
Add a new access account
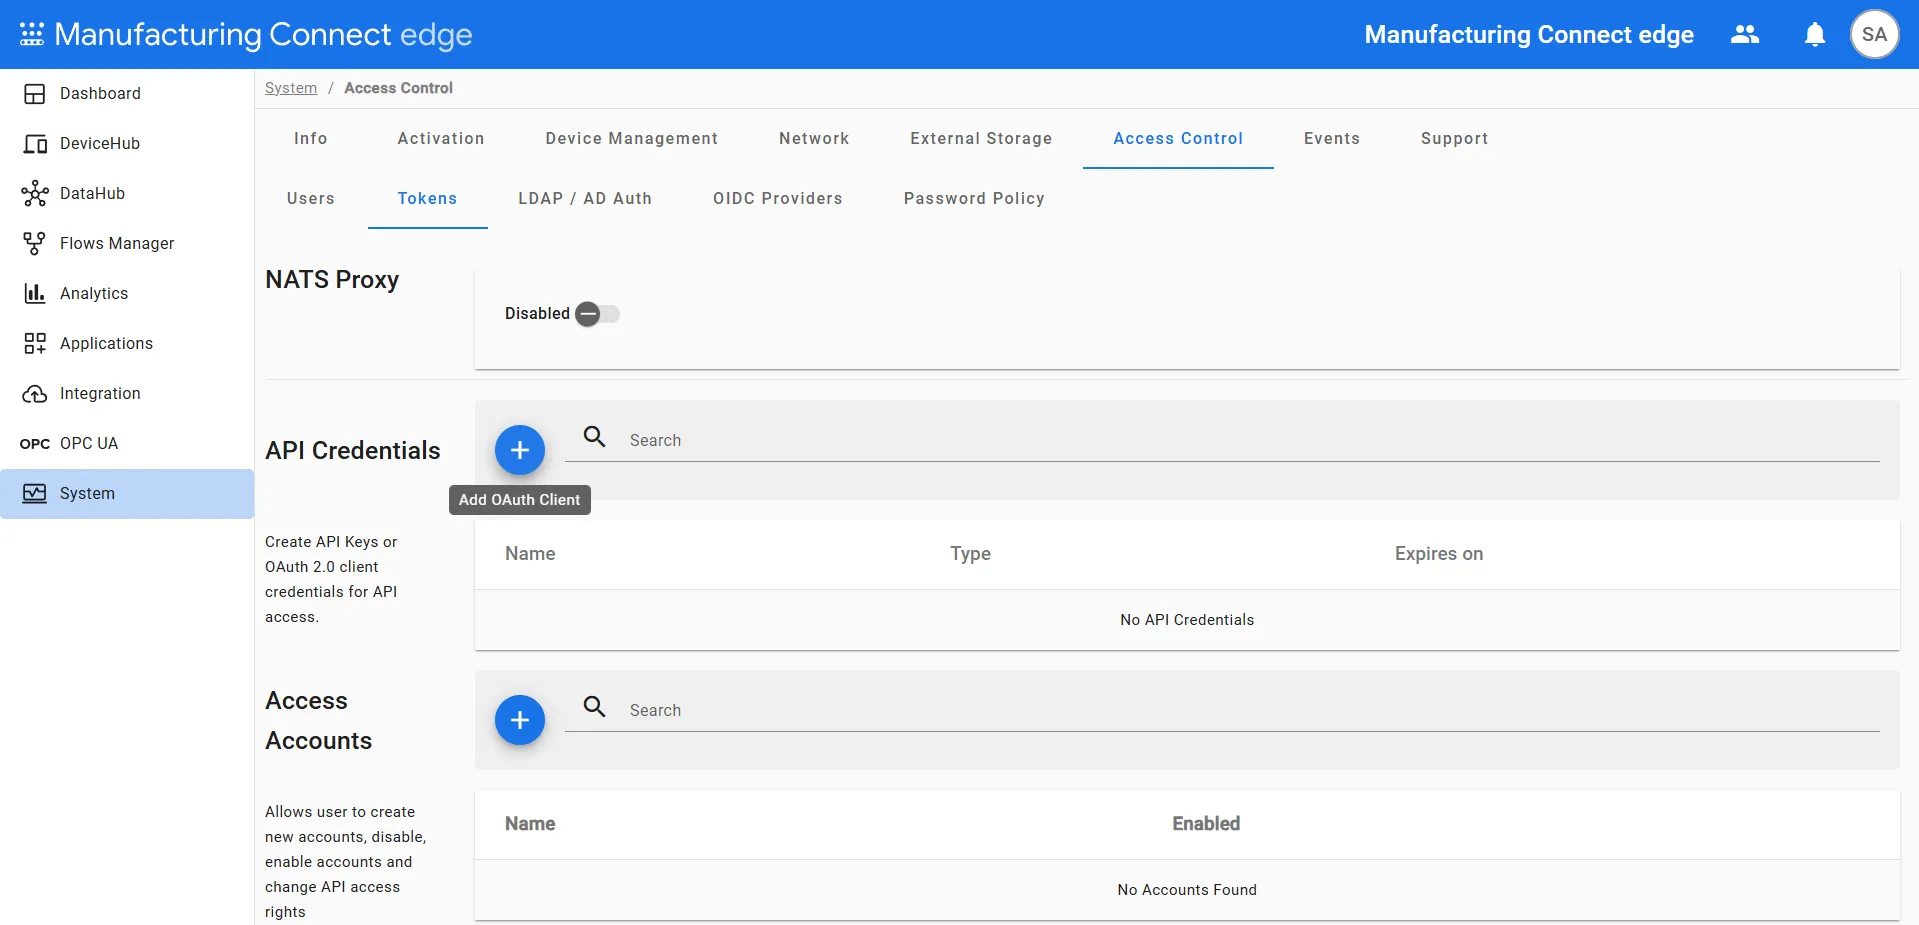coord(520,720)
